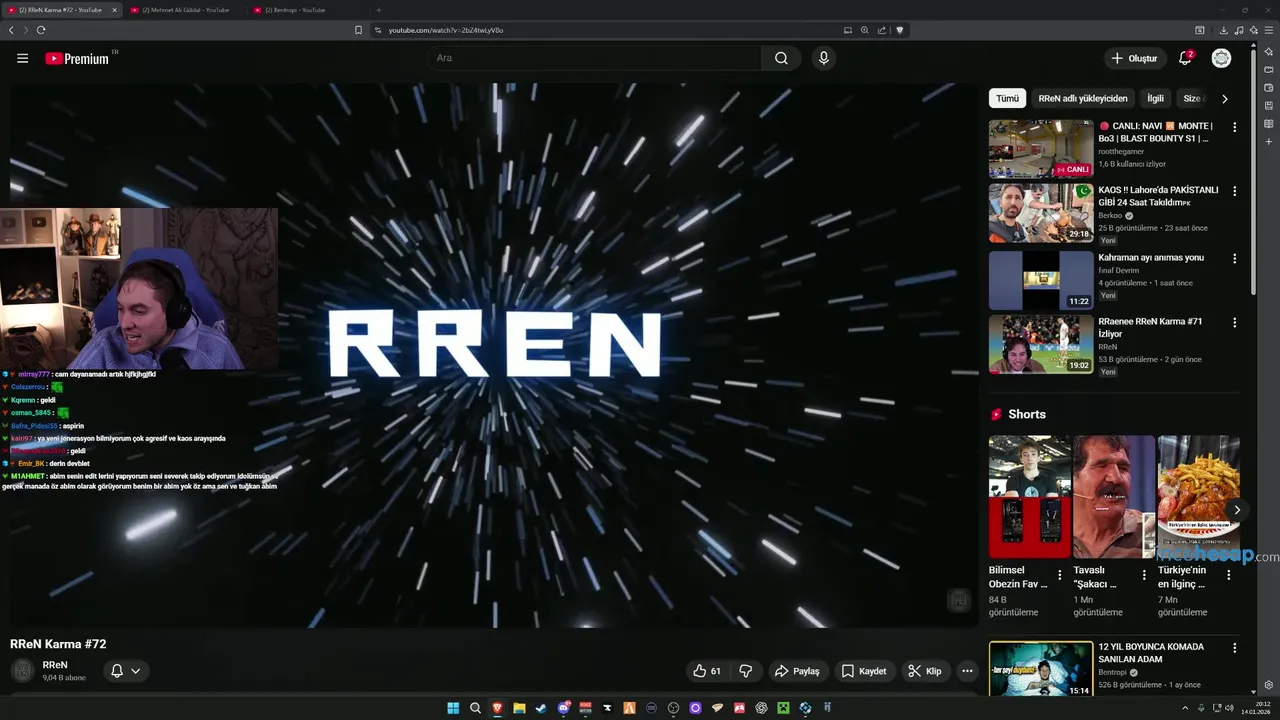
Task: Select the partially visible Size chip
Action: (x=1192, y=98)
